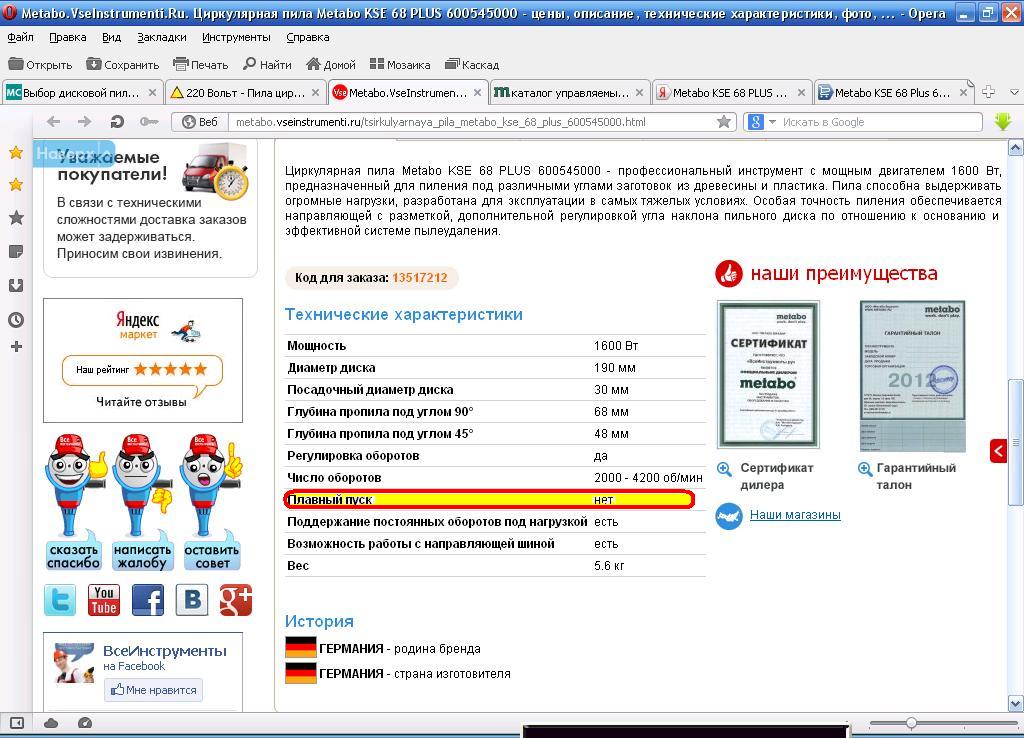Click the Мозаика tile windows button

coord(400,65)
